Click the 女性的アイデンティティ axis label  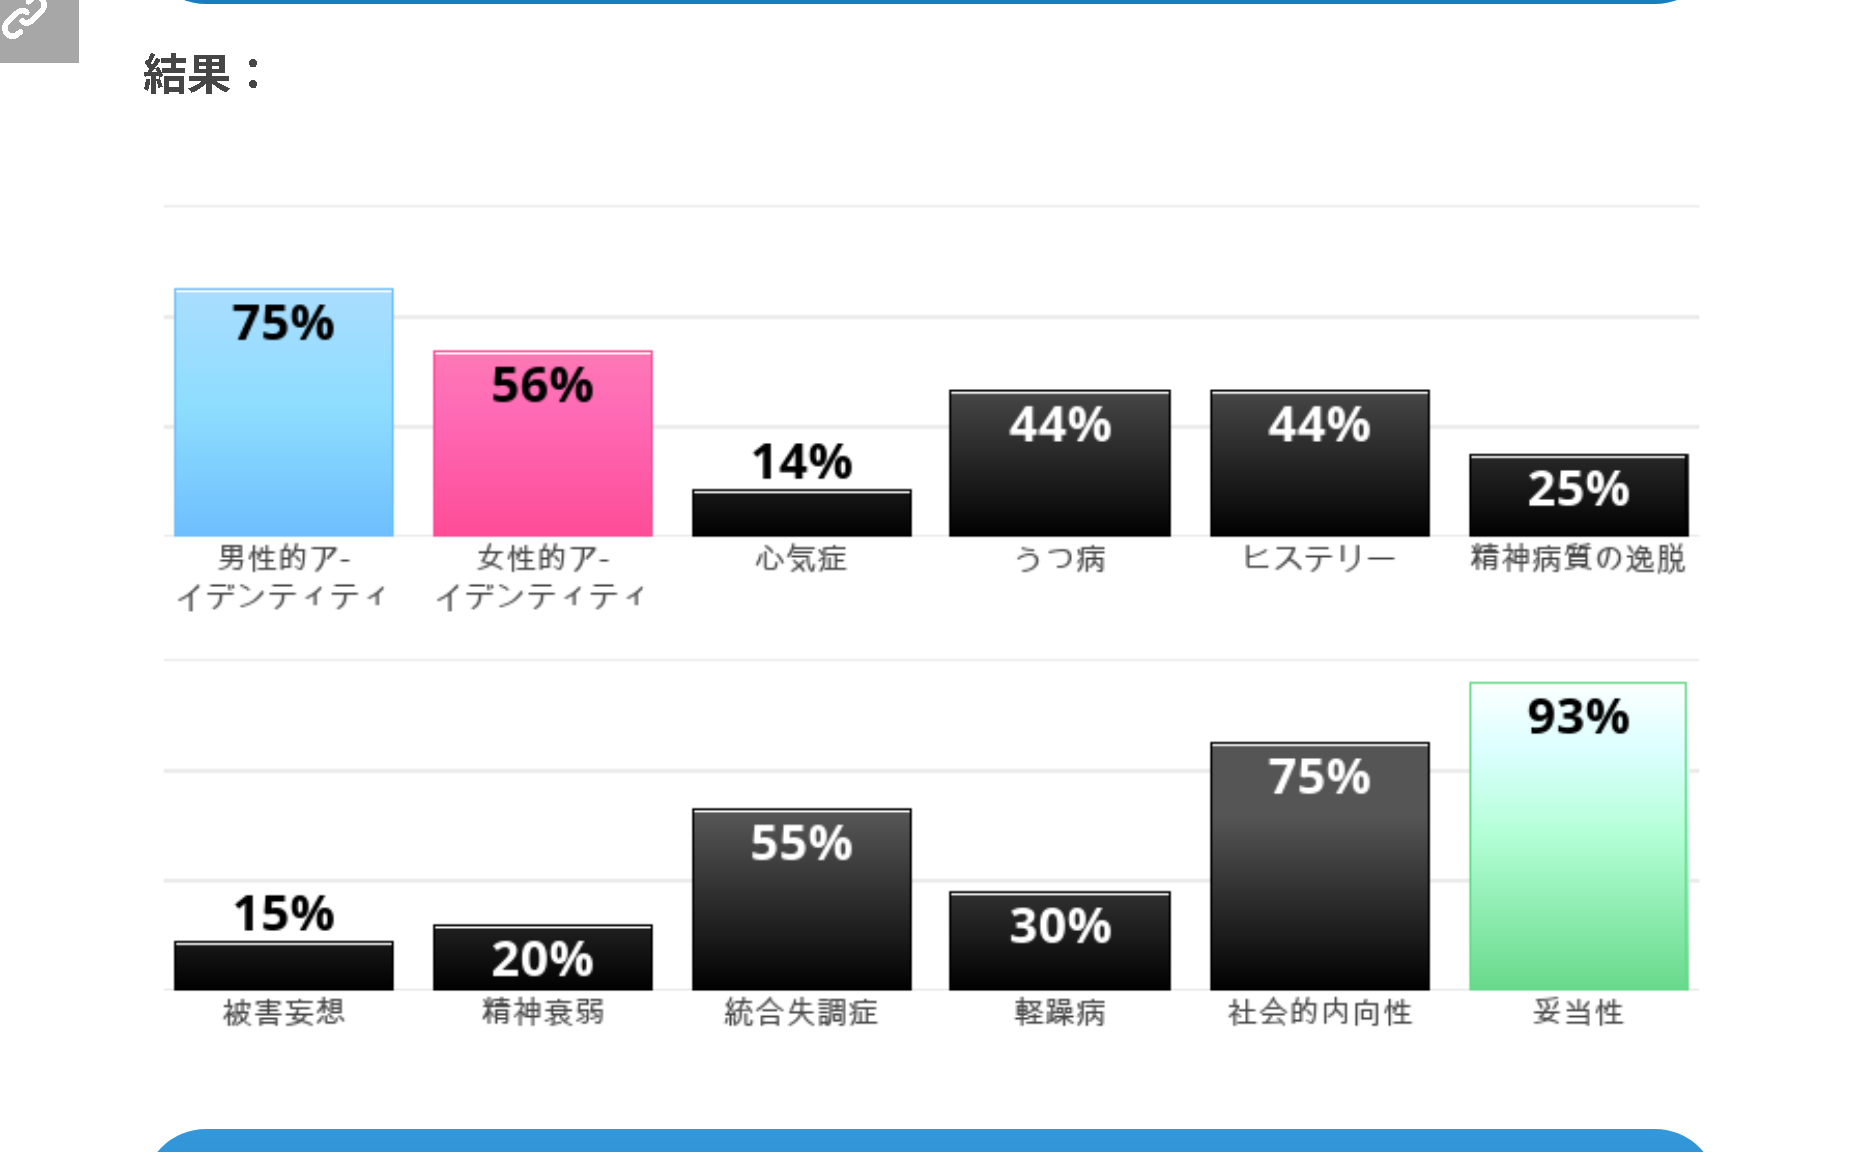click(x=542, y=577)
